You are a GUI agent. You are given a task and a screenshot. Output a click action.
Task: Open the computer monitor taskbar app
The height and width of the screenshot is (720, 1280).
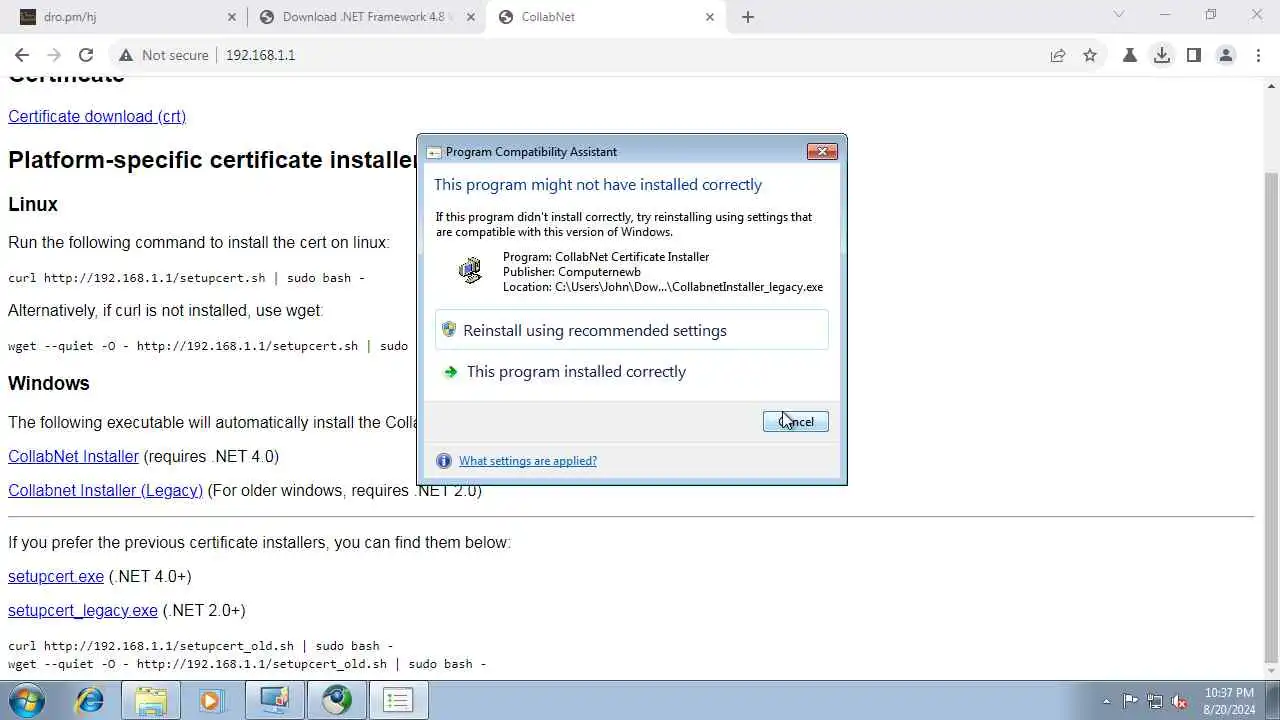tap(274, 700)
